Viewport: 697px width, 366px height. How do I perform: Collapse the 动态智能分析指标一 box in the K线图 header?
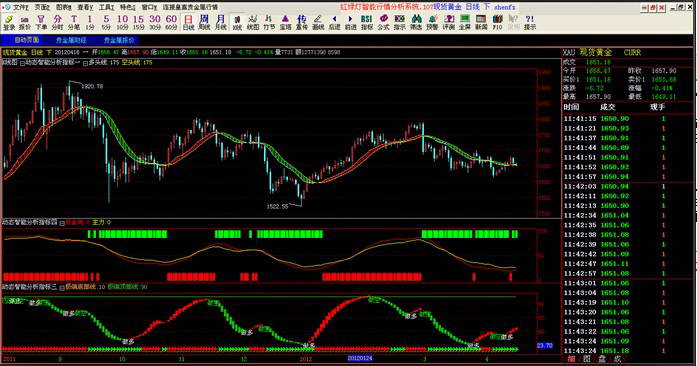point(22,63)
